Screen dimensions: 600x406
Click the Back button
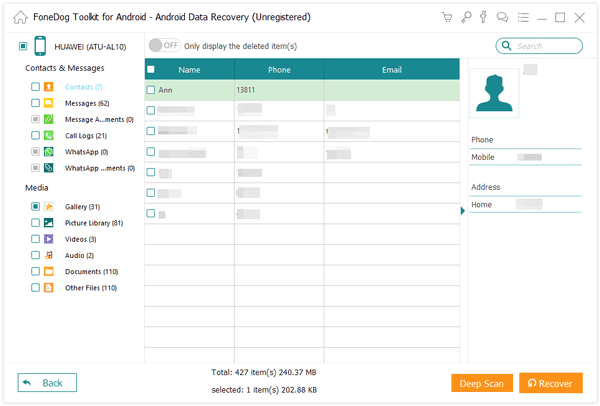pyautogui.click(x=47, y=383)
